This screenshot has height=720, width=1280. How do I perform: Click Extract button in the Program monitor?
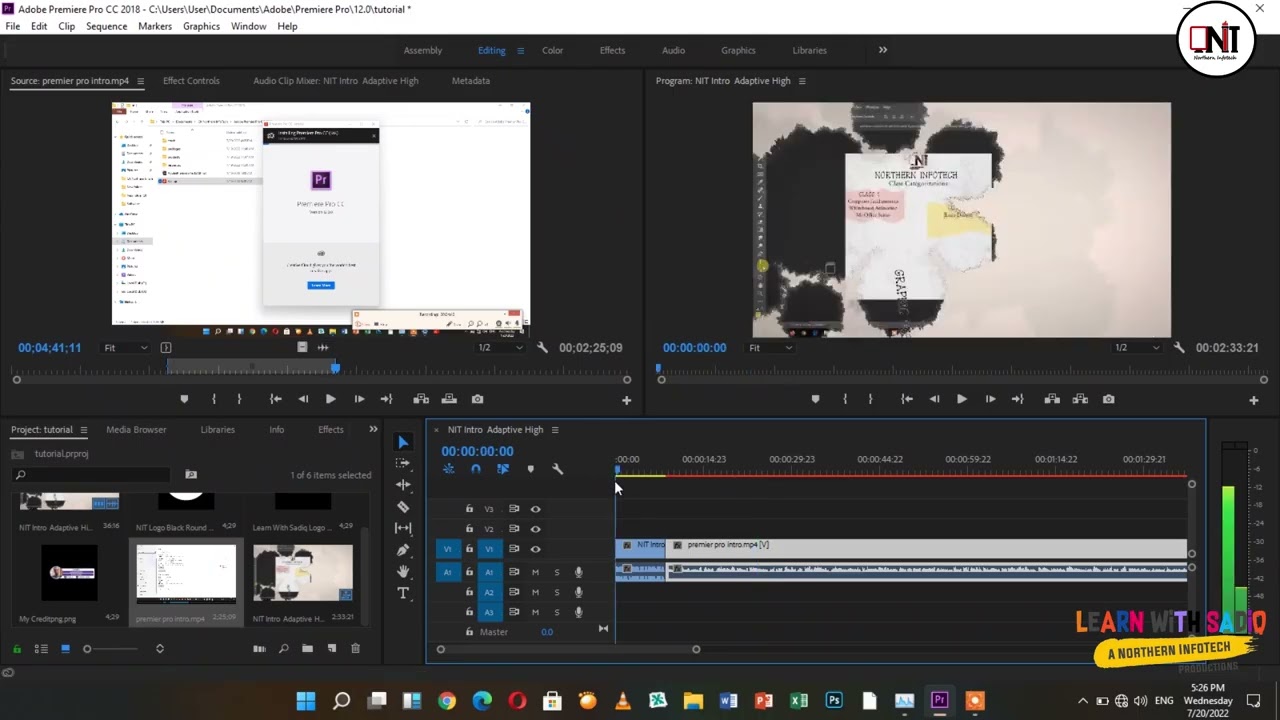[x=1080, y=399]
